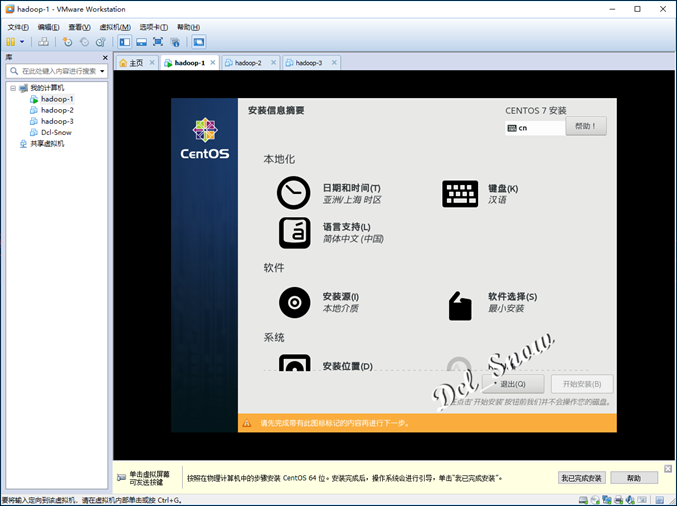The height and width of the screenshot is (506, 677).
Task: Click the CentOS logo in installer sidebar
Action: pos(205,138)
